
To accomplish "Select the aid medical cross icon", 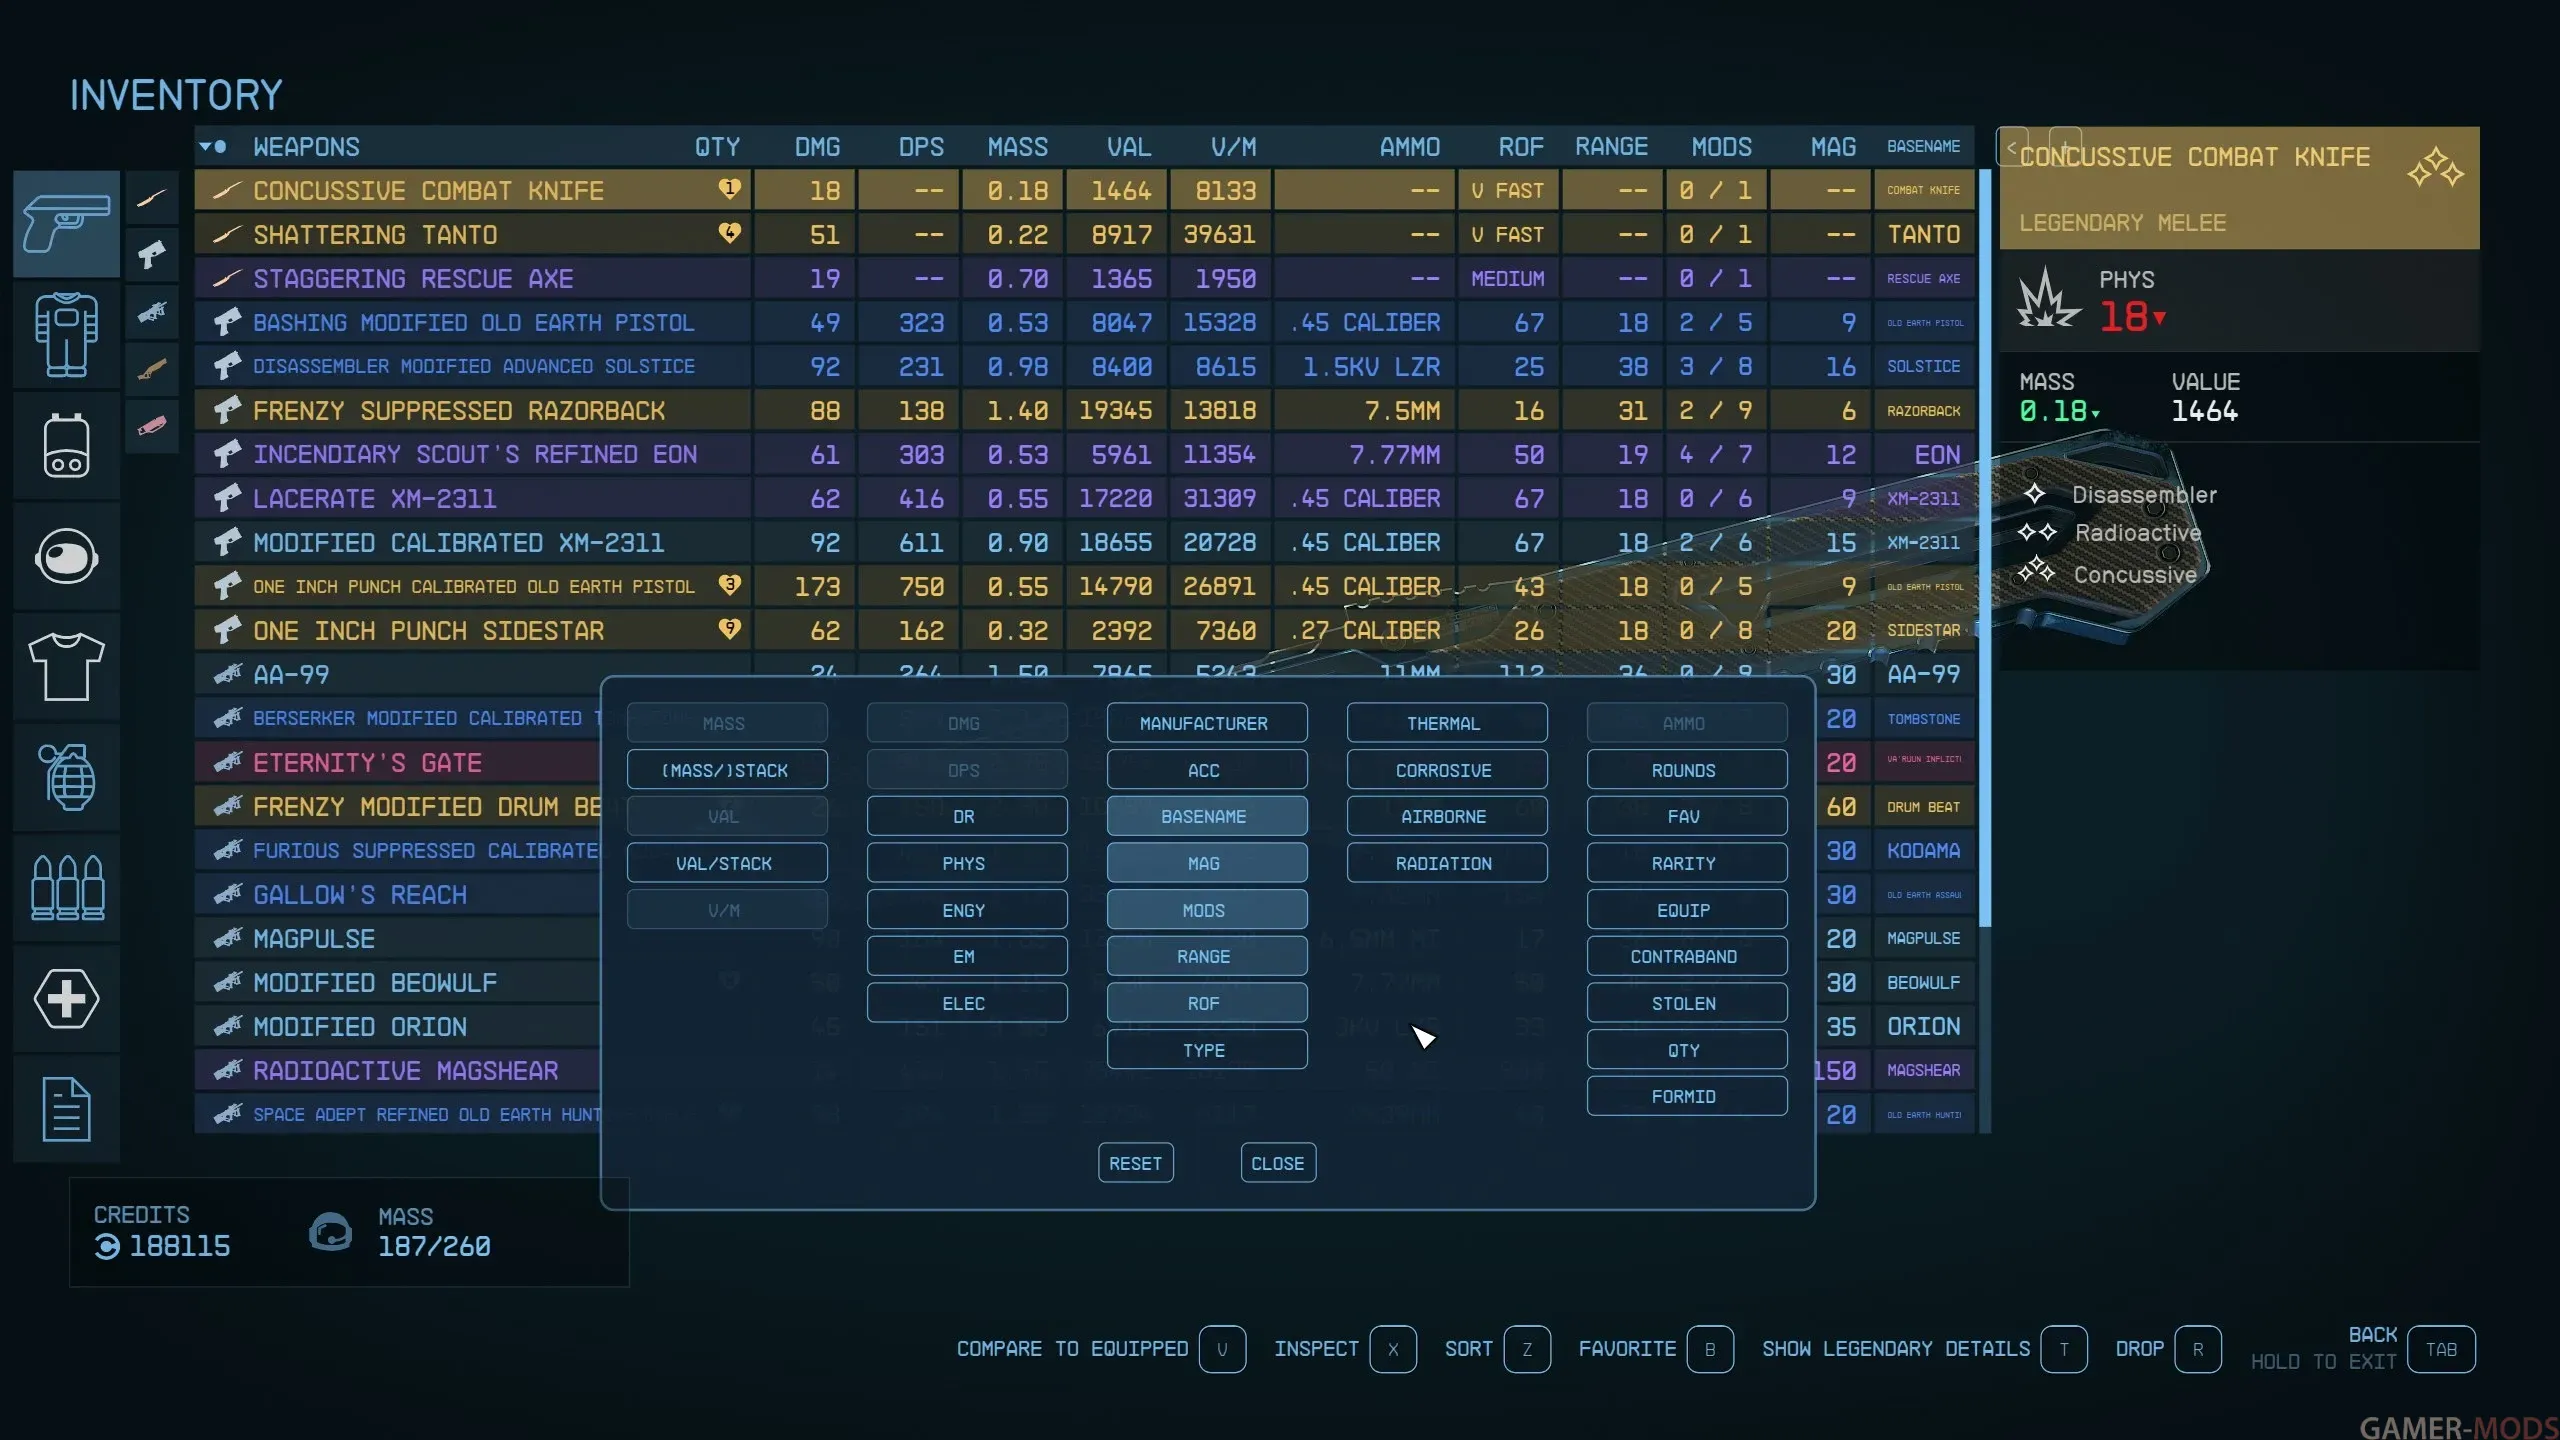I will click(x=66, y=998).
